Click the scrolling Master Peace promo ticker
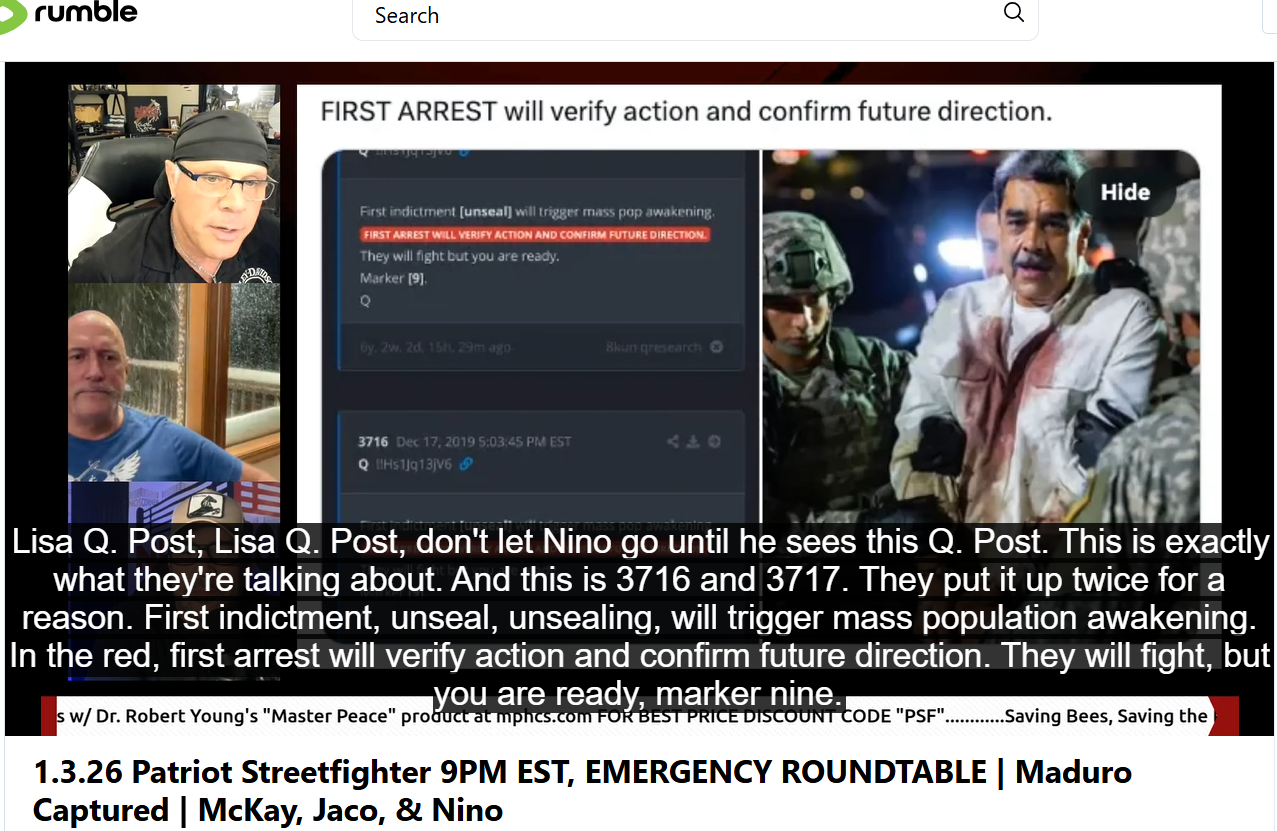 coord(640,716)
